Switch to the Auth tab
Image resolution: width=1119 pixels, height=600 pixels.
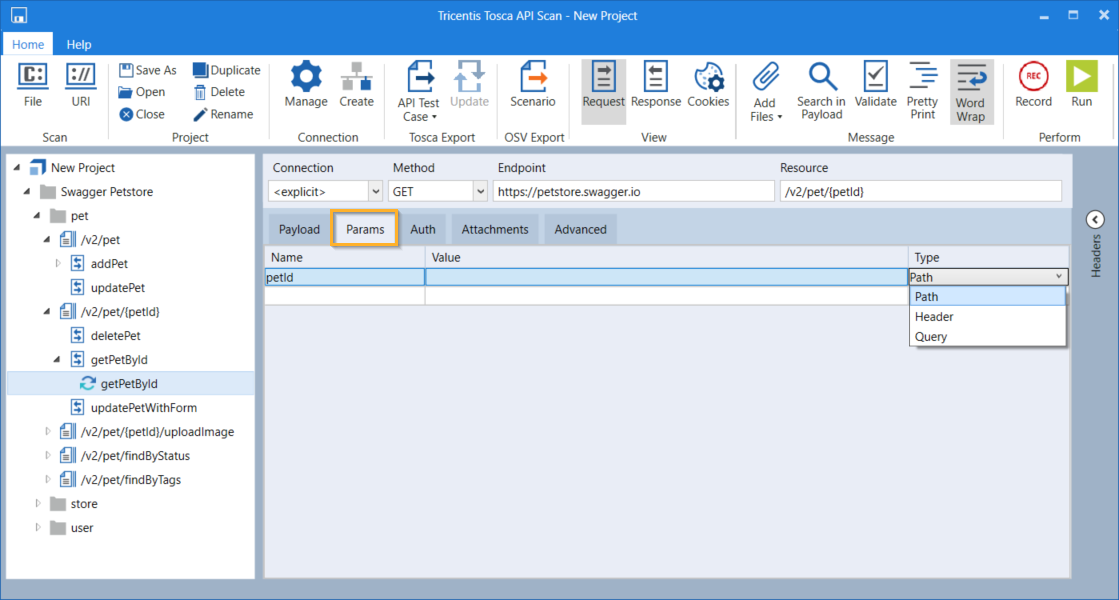click(423, 229)
